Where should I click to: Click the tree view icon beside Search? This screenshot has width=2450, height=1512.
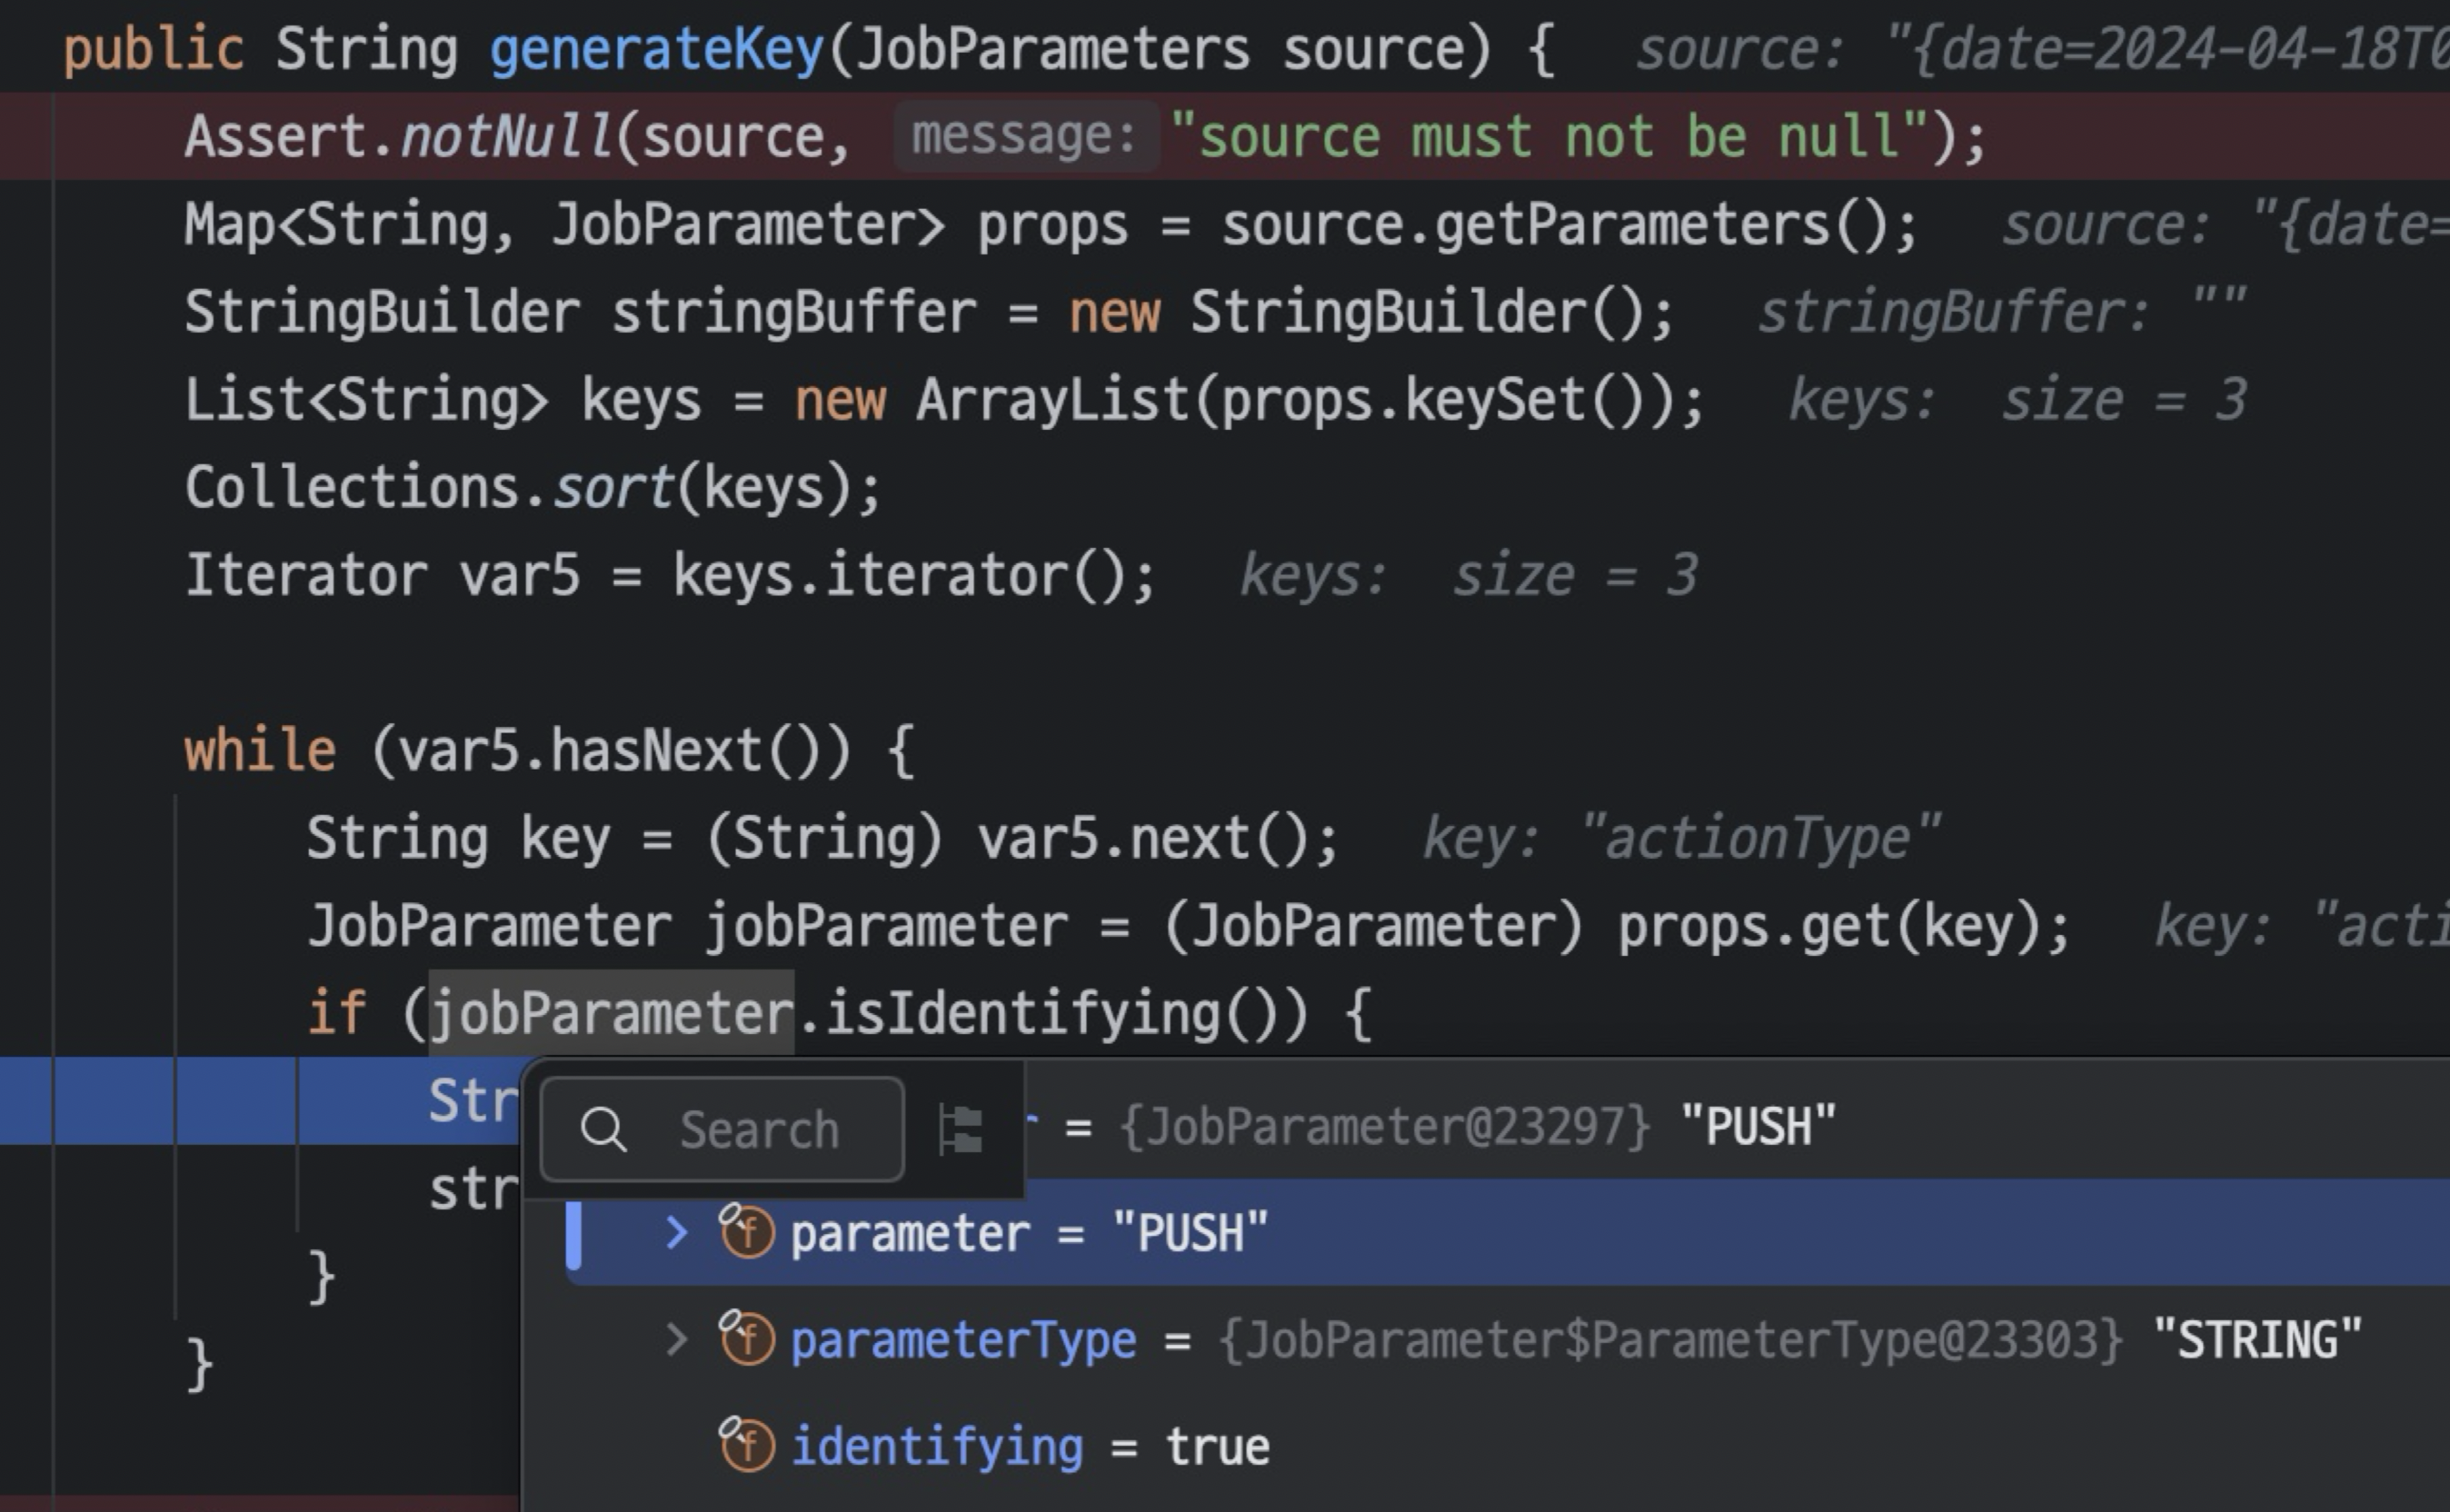point(960,1130)
